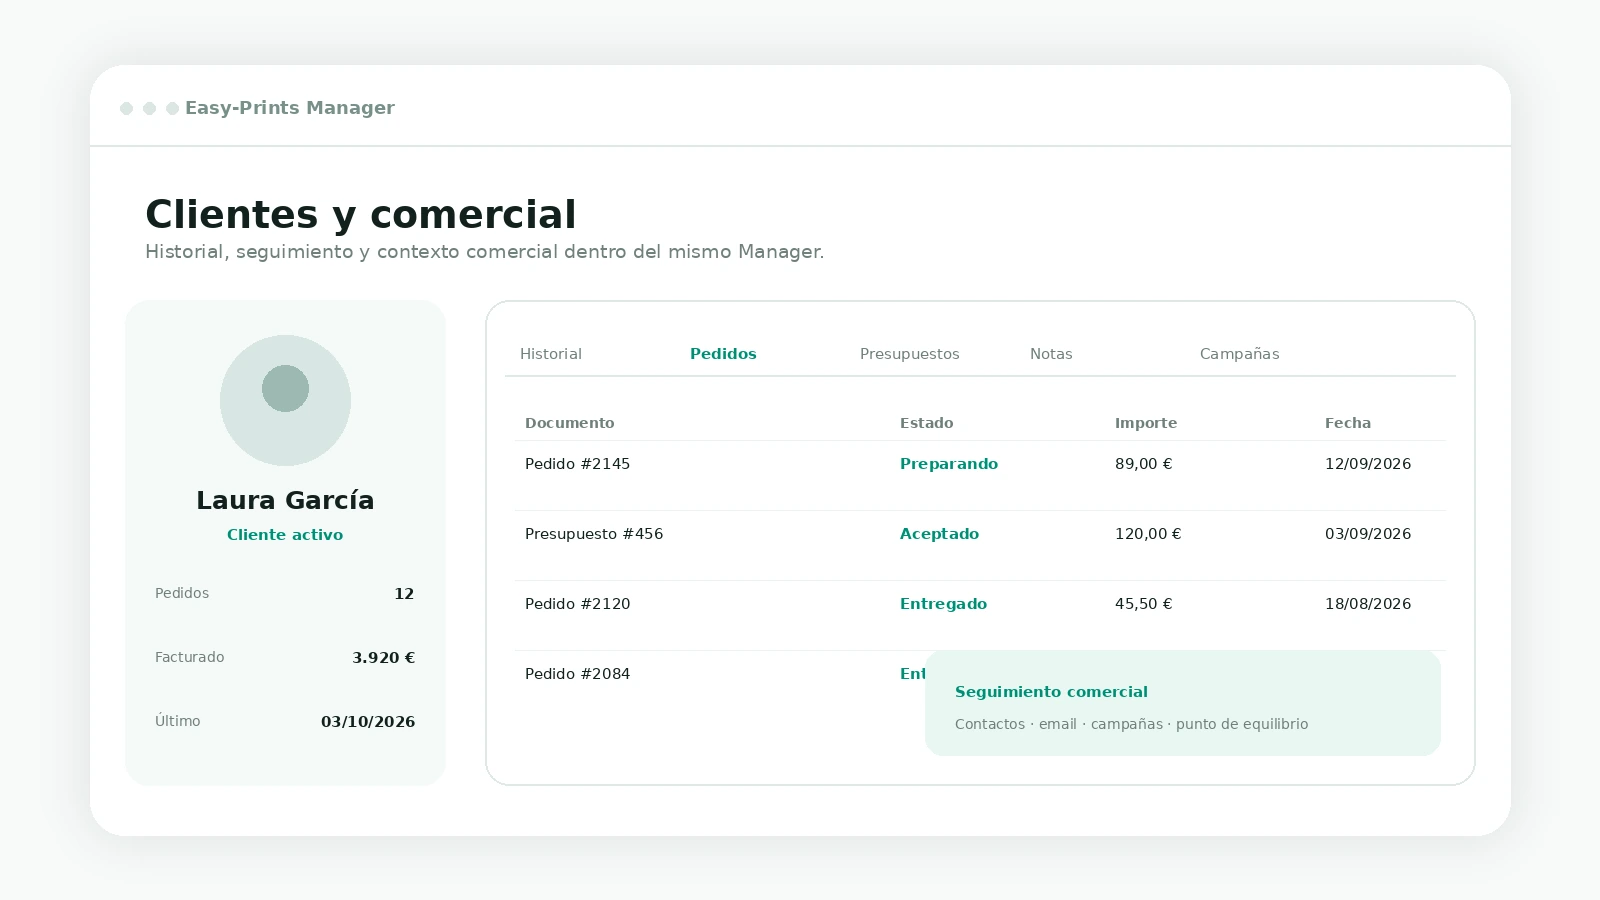The width and height of the screenshot is (1600, 900).
Task: Select the 89,00 € amount
Action: [x=1144, y=464]
